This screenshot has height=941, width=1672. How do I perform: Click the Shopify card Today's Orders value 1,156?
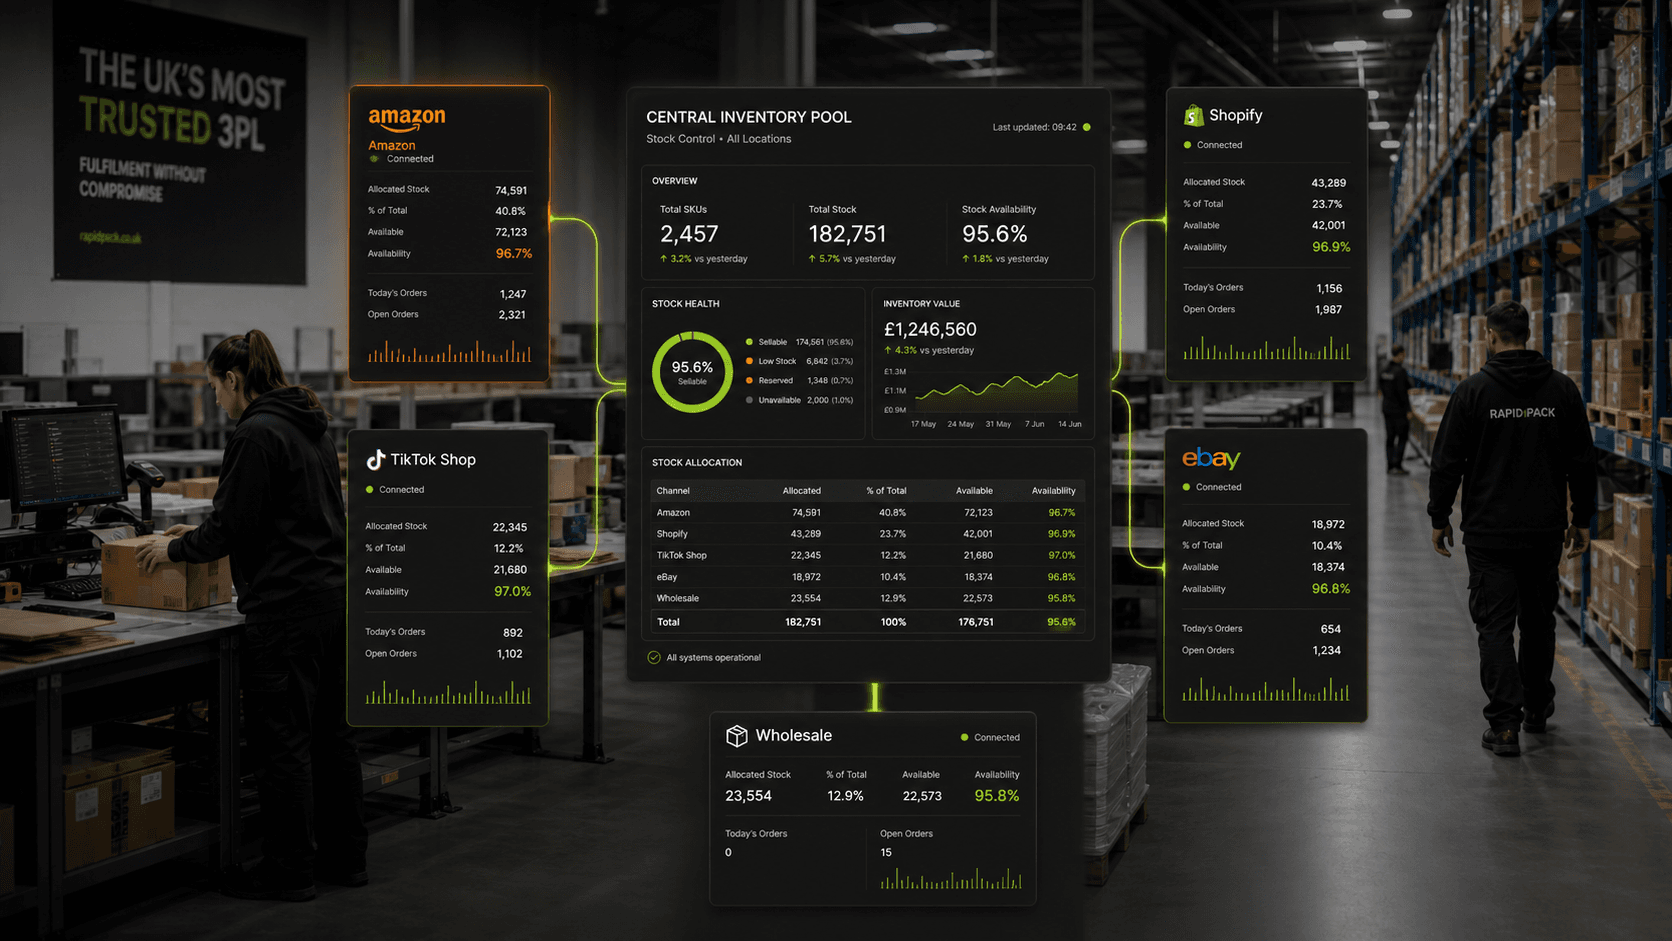coord(1329,289)
